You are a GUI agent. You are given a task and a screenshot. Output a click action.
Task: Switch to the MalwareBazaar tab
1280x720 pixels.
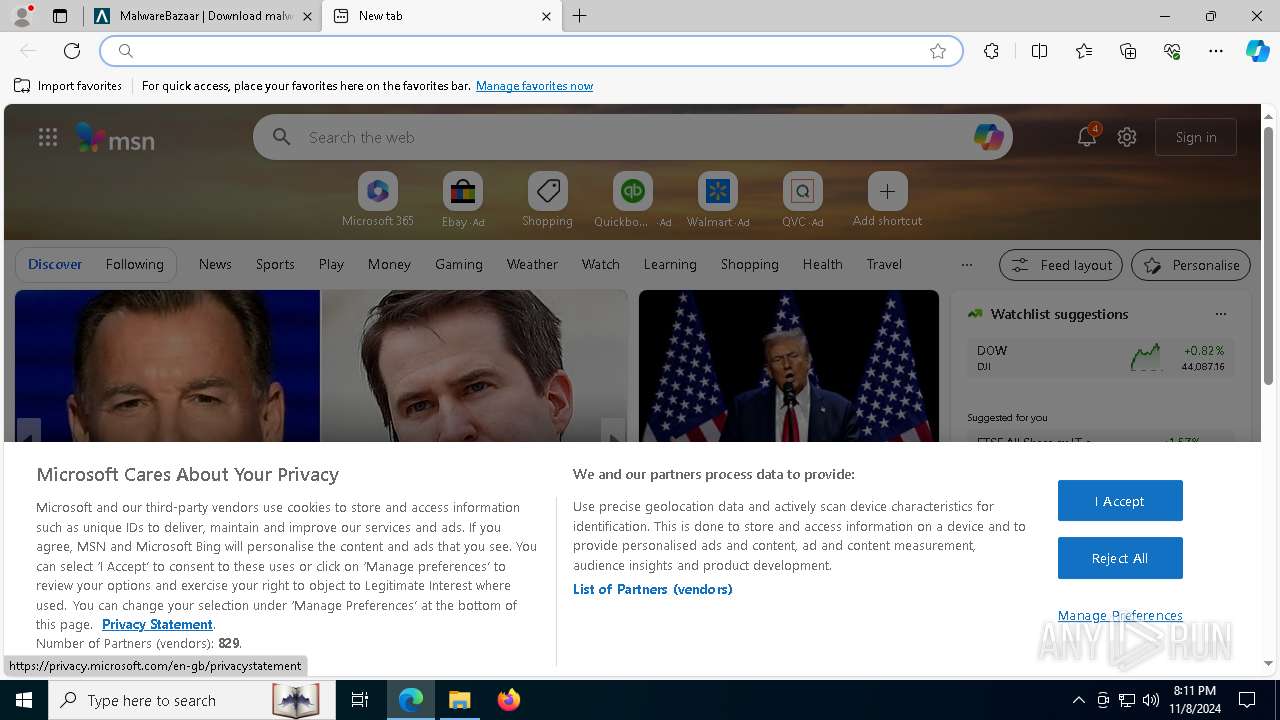(x=204, y=16)
